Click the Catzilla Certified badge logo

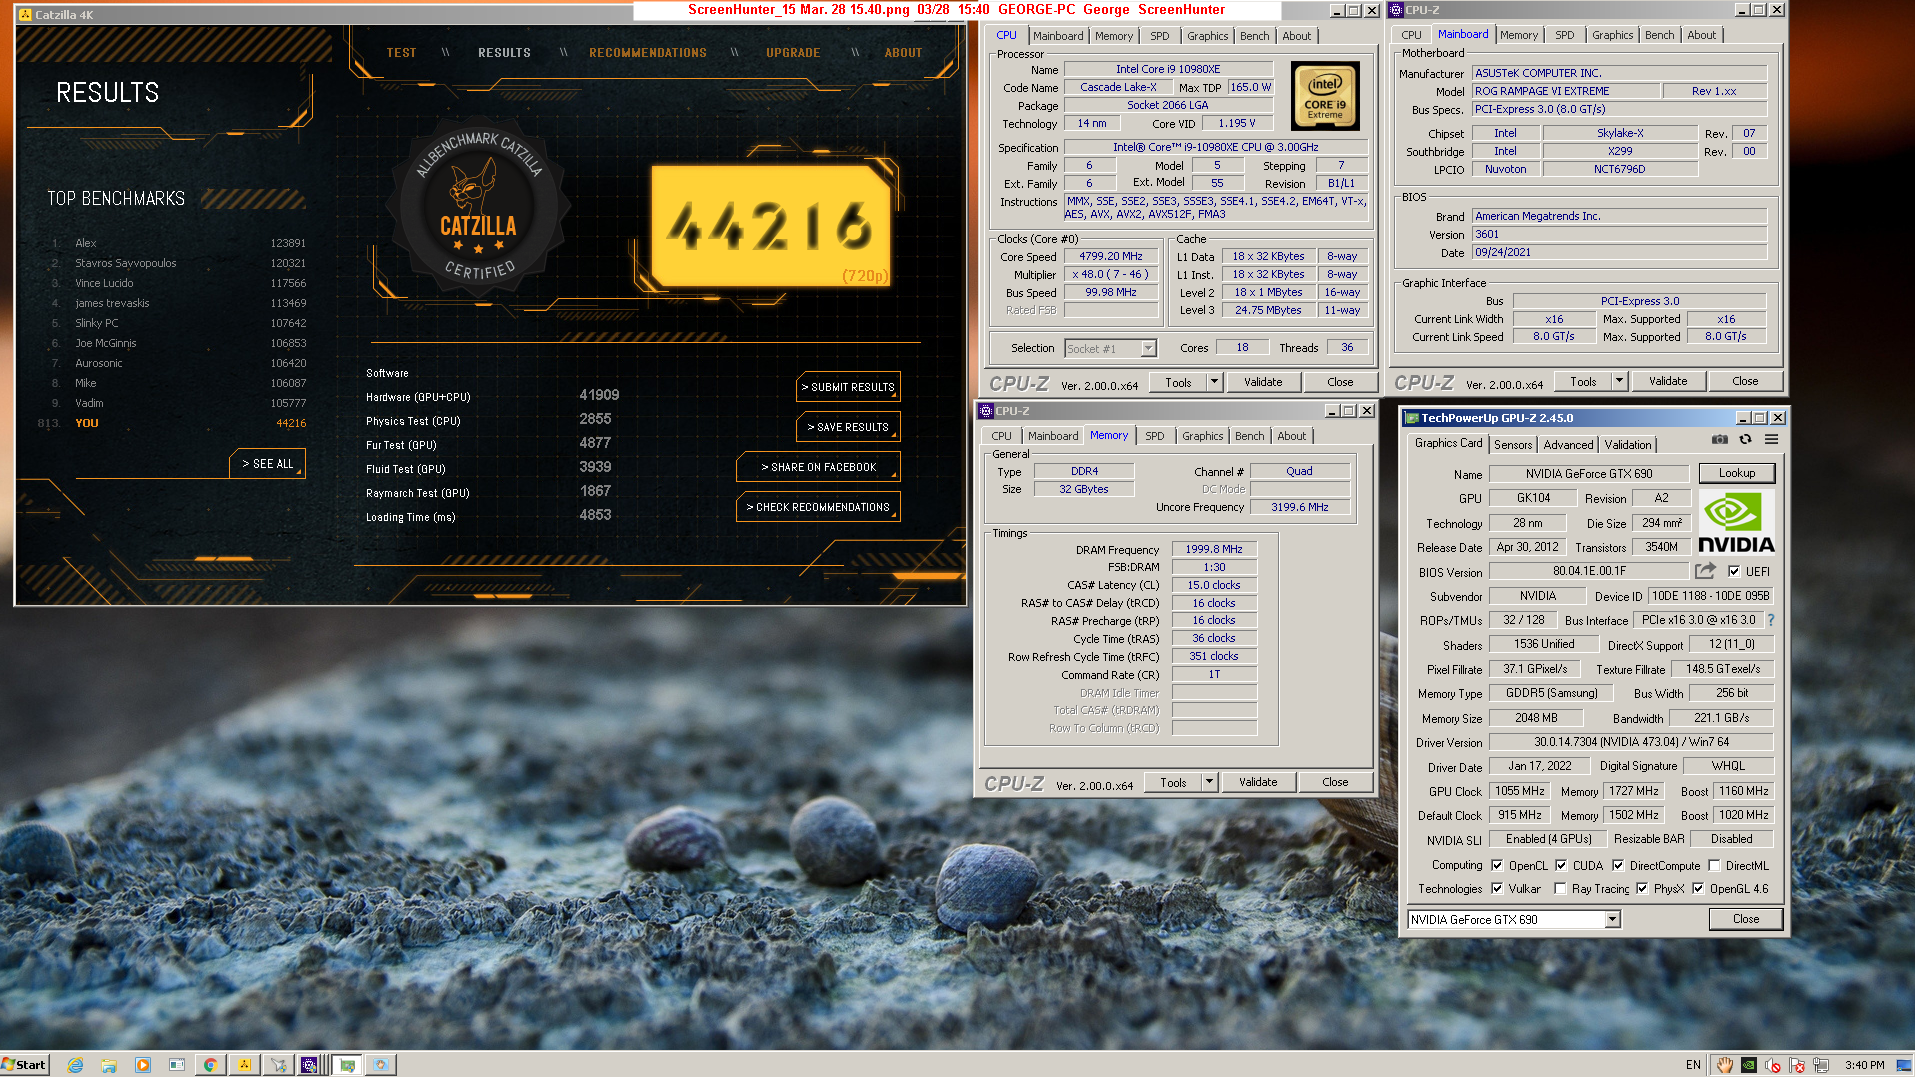pyautogui.click(x=479, y=207)
